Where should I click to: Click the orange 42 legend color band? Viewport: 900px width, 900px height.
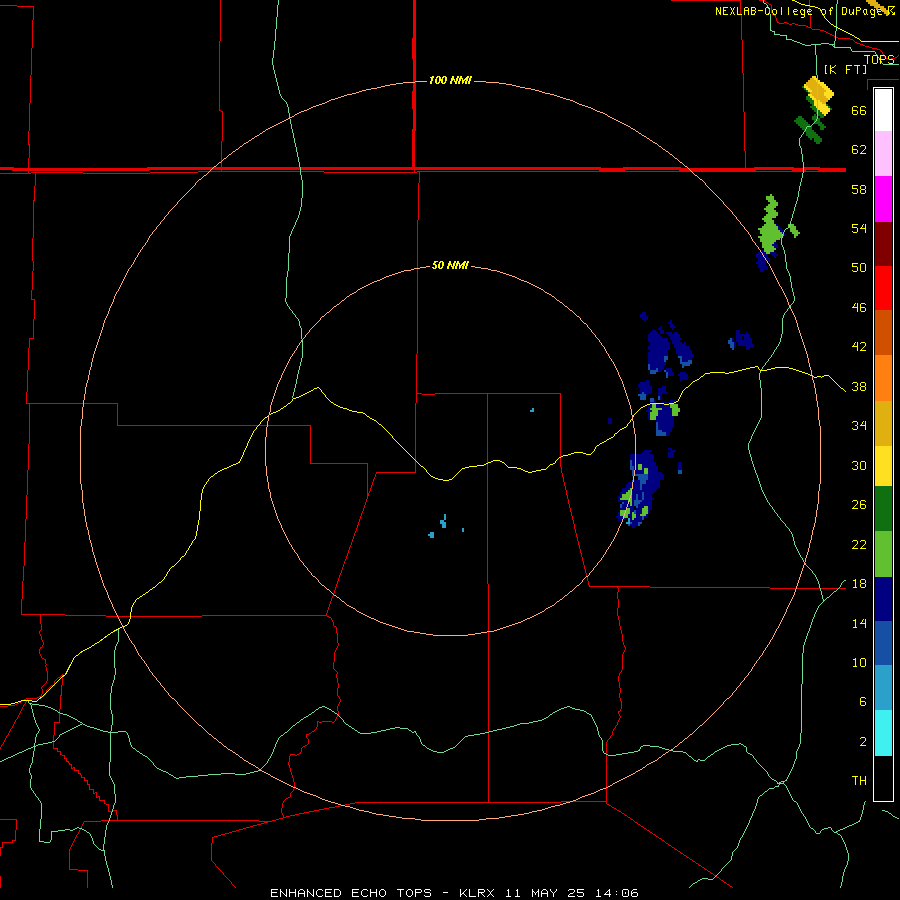[883, 378]
